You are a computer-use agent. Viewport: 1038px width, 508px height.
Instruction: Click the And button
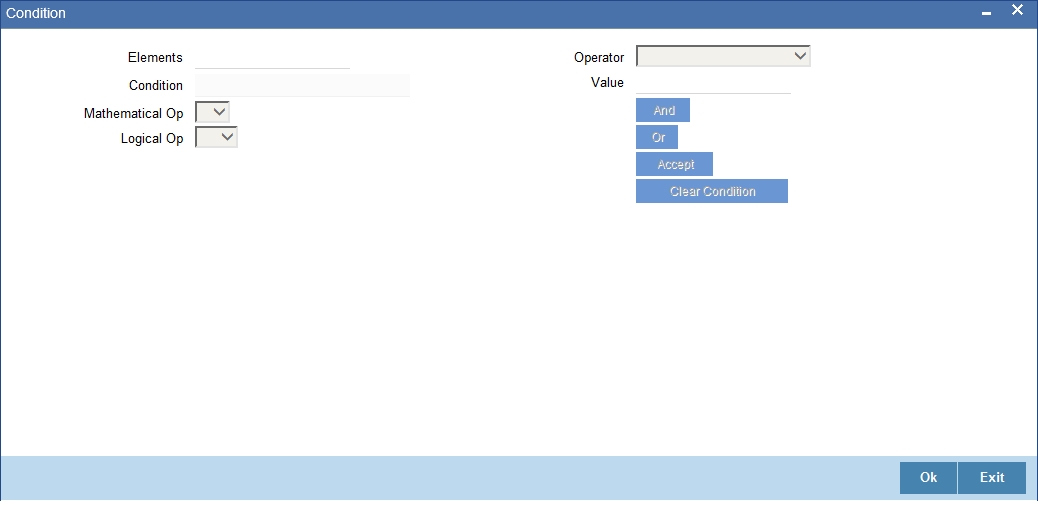click(663, 110)
